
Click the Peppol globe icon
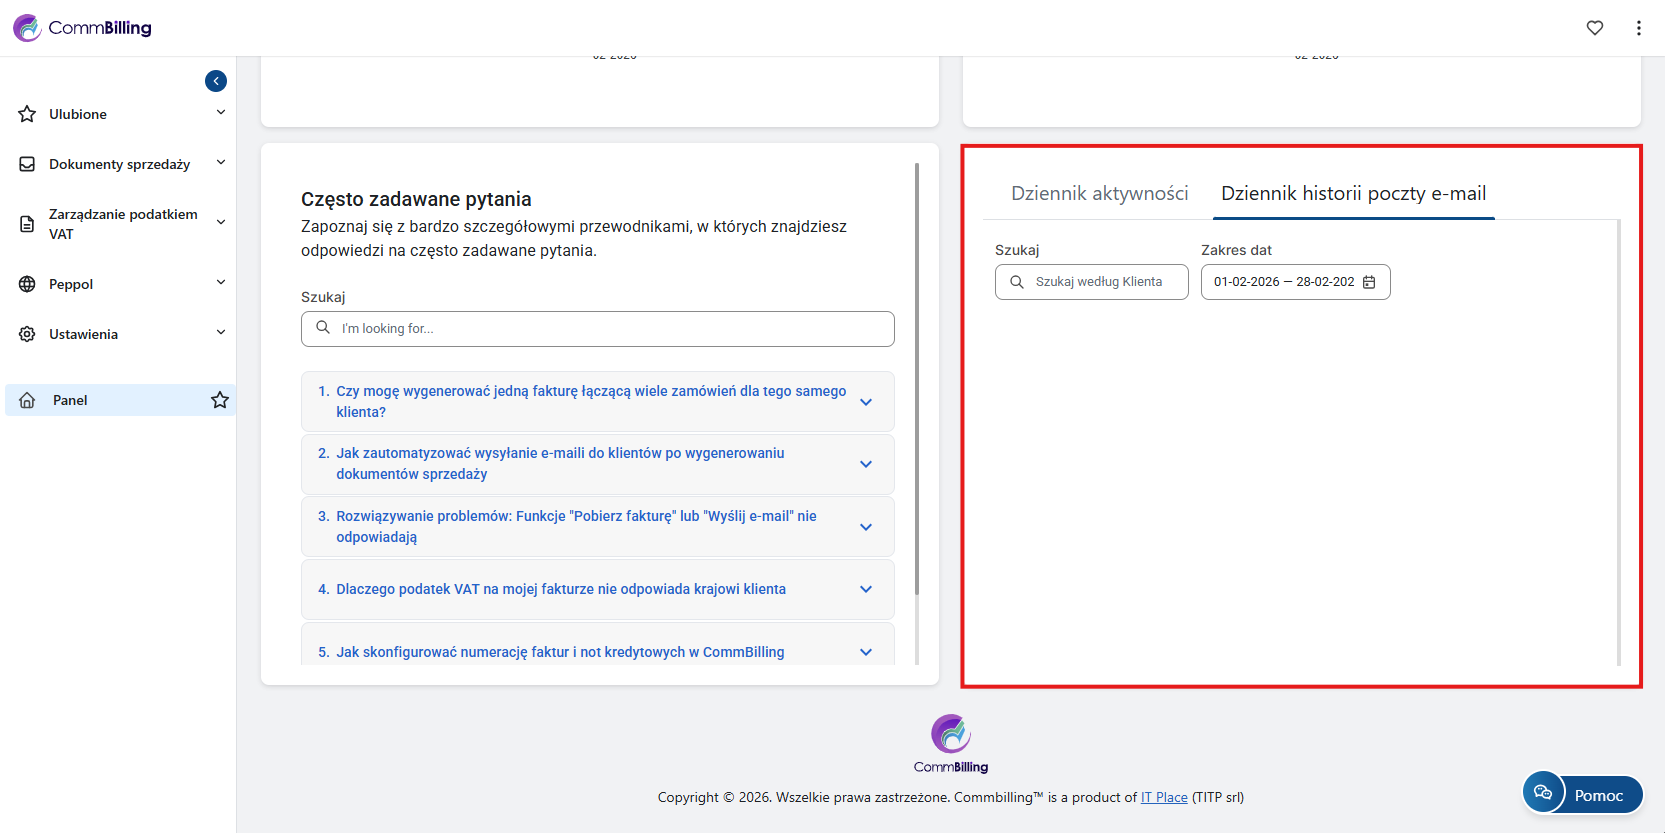[x=27, y=284]
